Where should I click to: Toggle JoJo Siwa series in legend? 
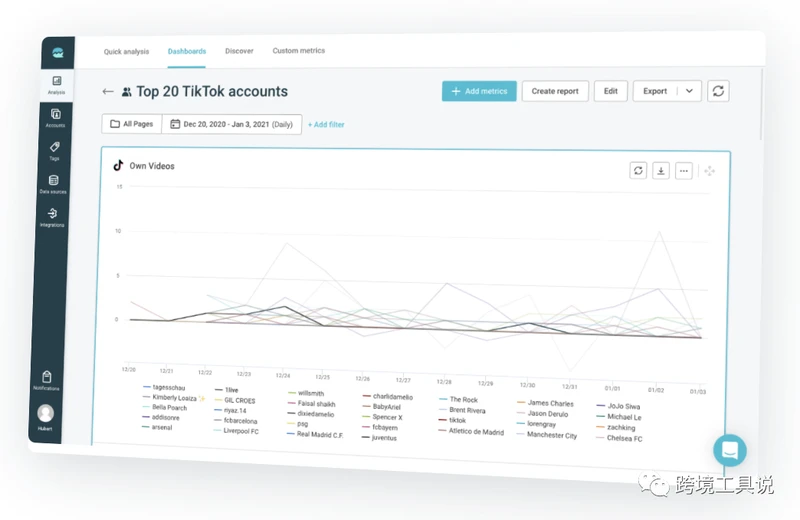point(618,406)
